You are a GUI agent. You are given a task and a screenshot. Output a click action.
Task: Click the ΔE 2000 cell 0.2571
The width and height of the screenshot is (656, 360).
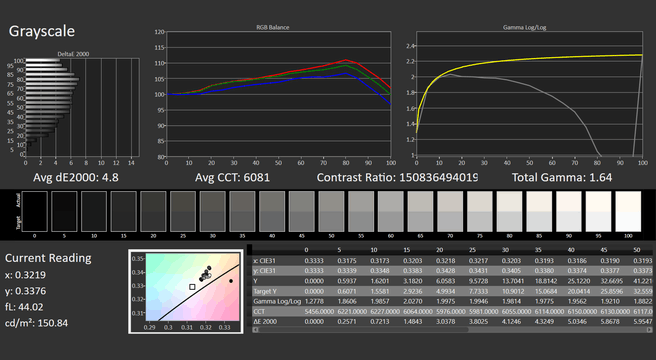[347, 321]
